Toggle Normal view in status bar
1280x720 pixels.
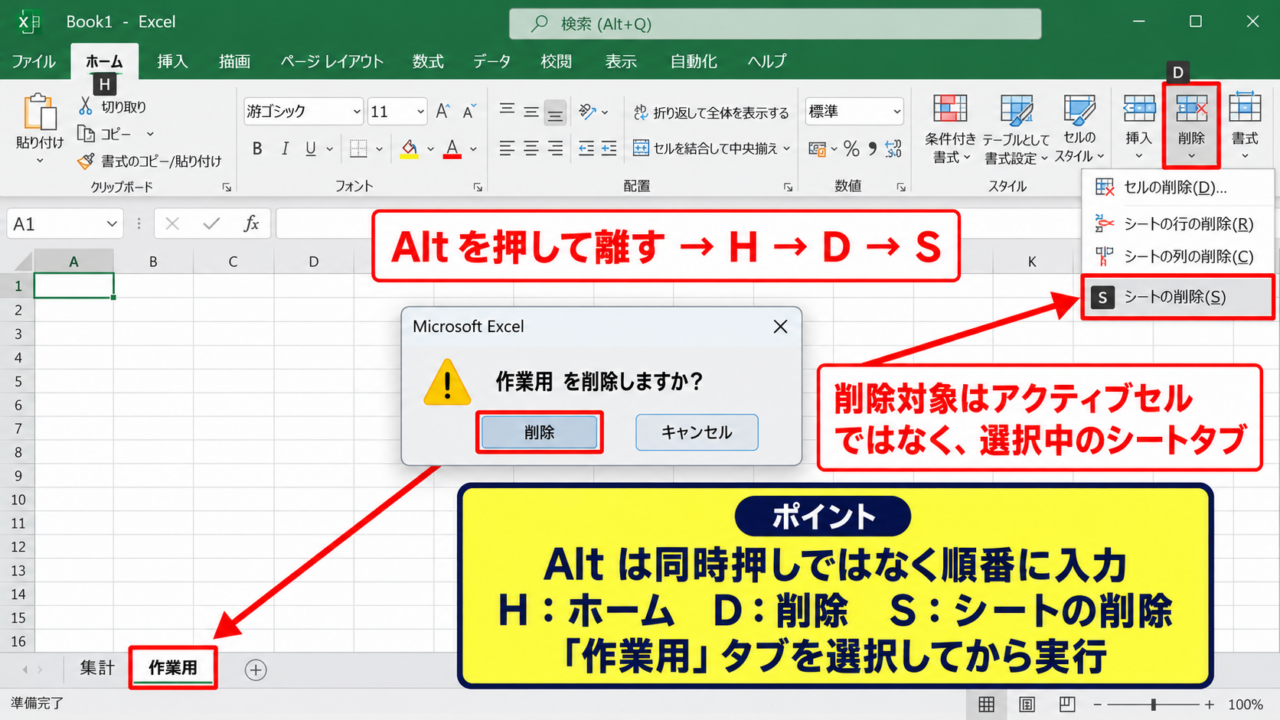986,704
